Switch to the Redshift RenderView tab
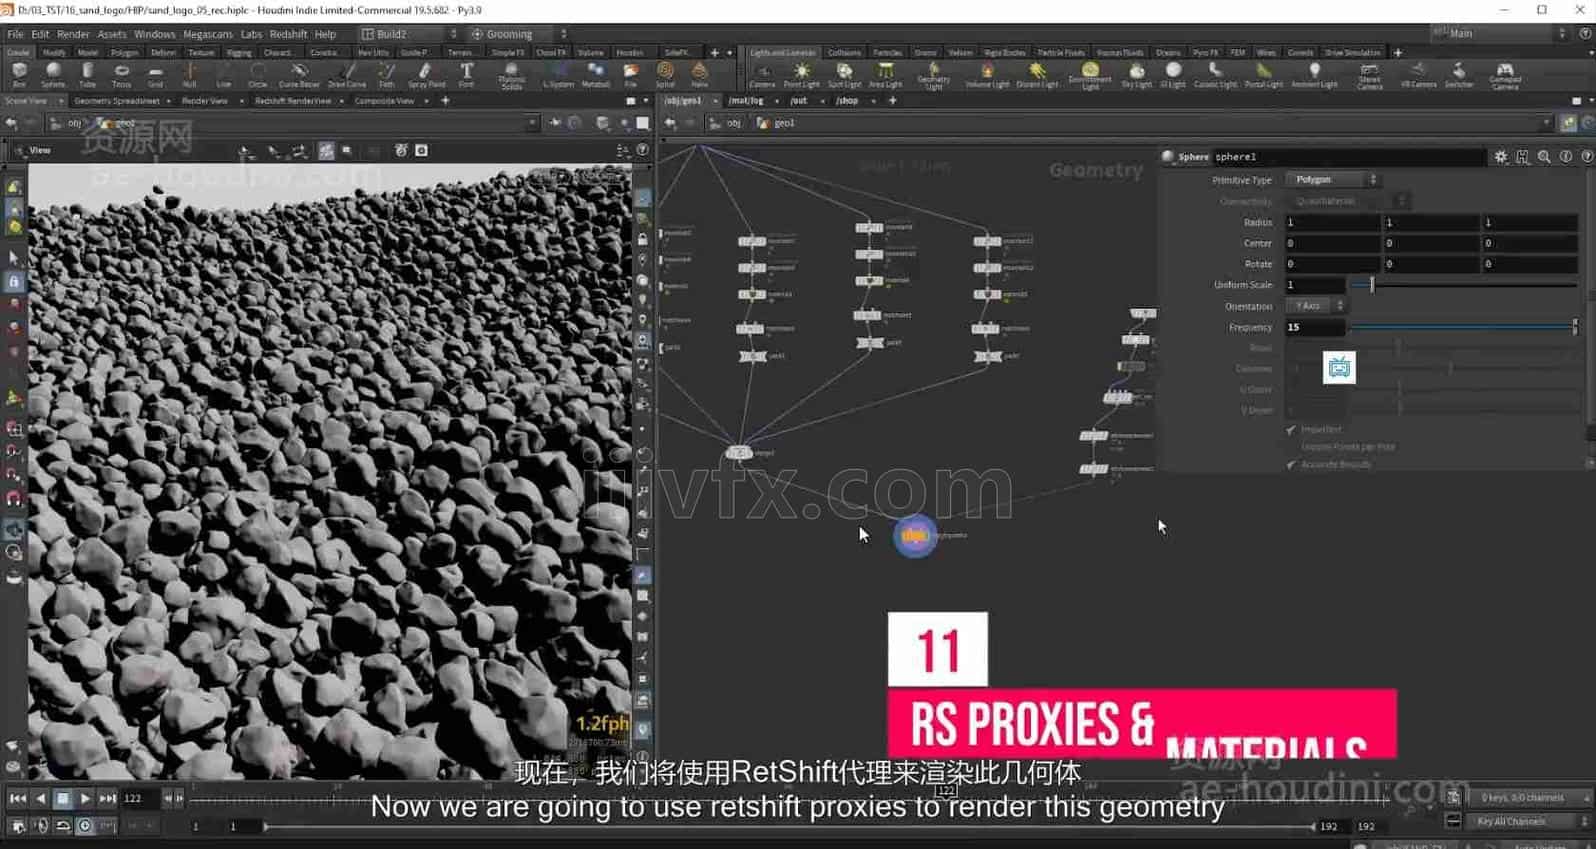This screenshot has width=1596, height=849. pyautogui.click(x=293, y=101)
